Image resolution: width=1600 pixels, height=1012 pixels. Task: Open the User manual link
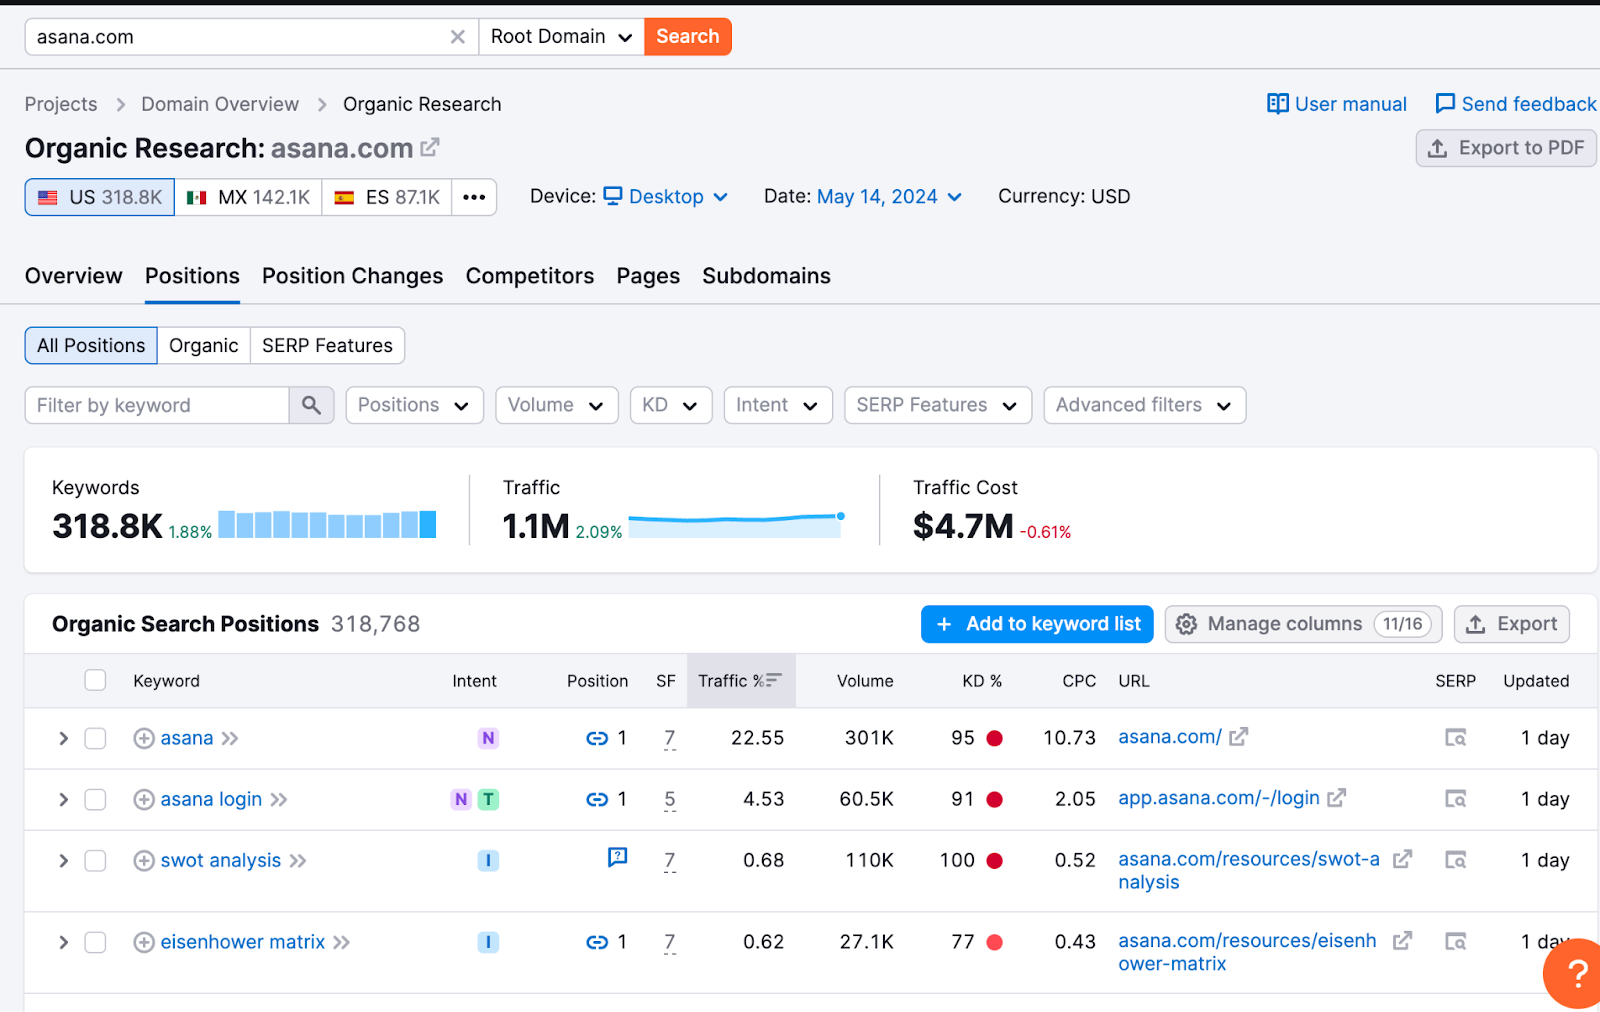coord(1337,104)
